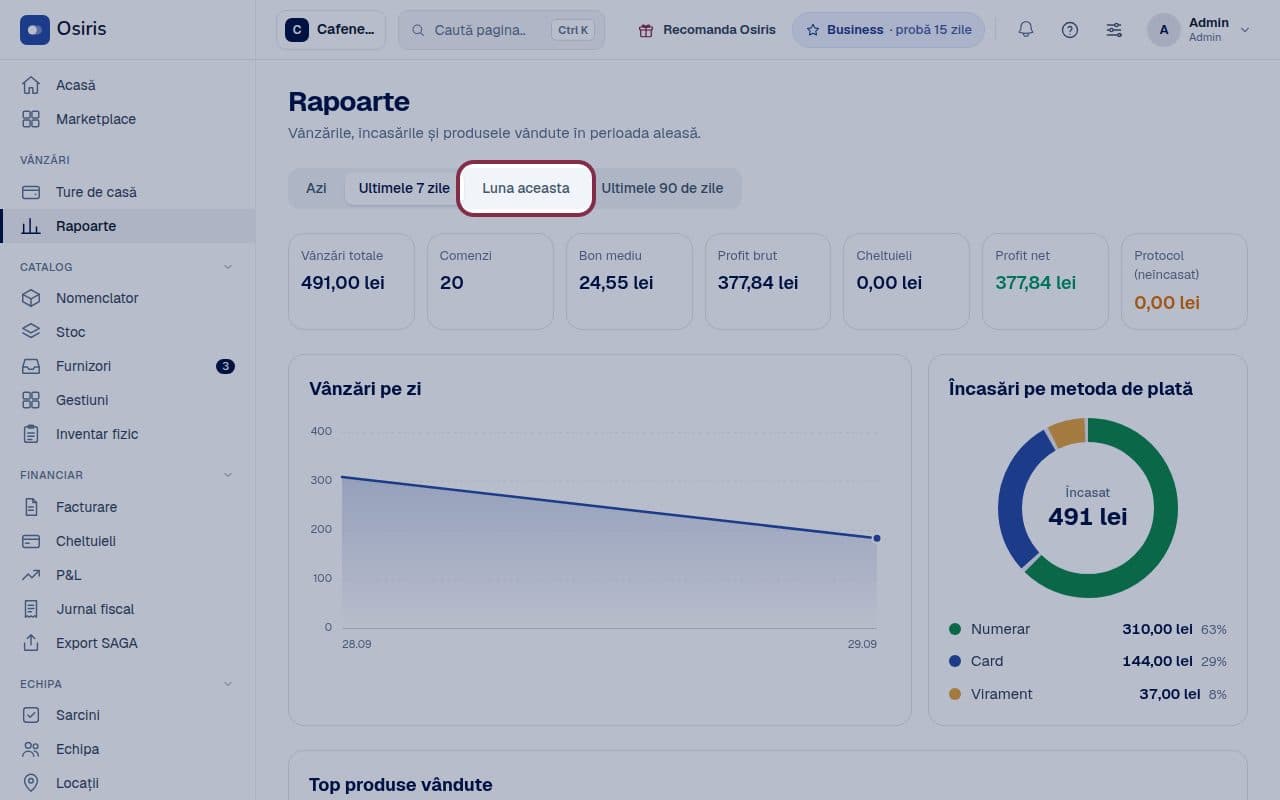
Task: Collapse the Financiar sidebar section
Action: coord(227,475)
